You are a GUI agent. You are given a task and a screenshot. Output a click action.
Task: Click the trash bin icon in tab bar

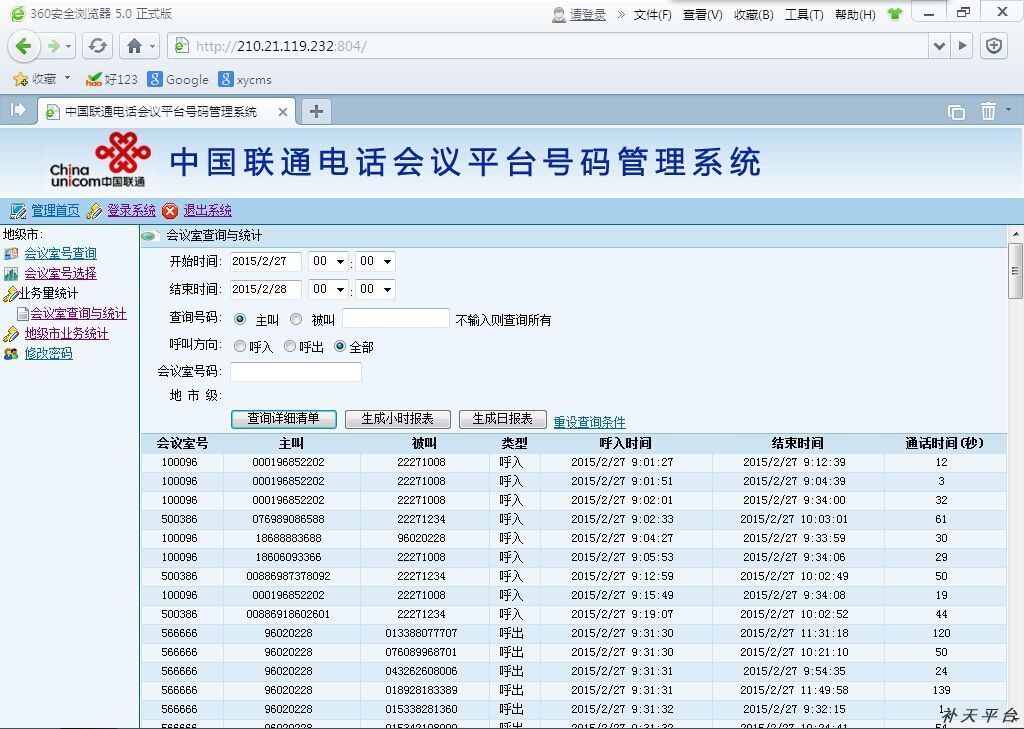[x=988, y=111]
